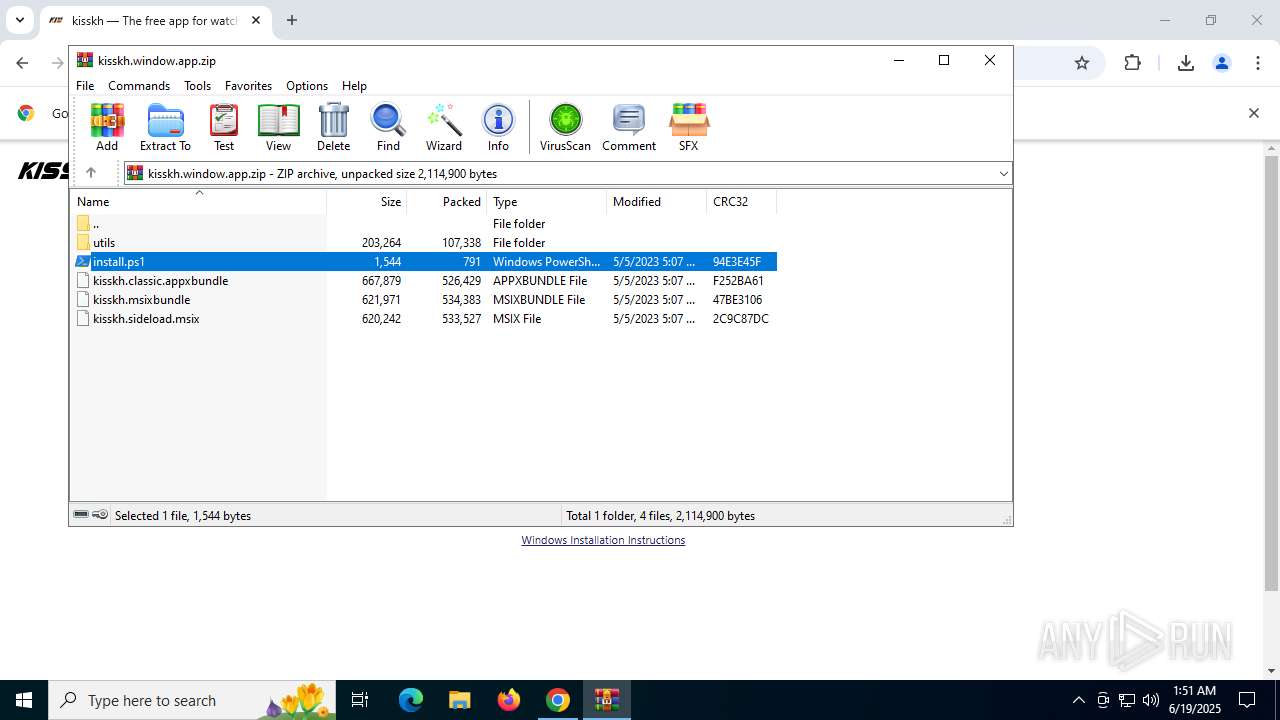This screenshot has height=720, width=1280.
Task: Sort by Name column header
Action: click(x=198, y=202)
